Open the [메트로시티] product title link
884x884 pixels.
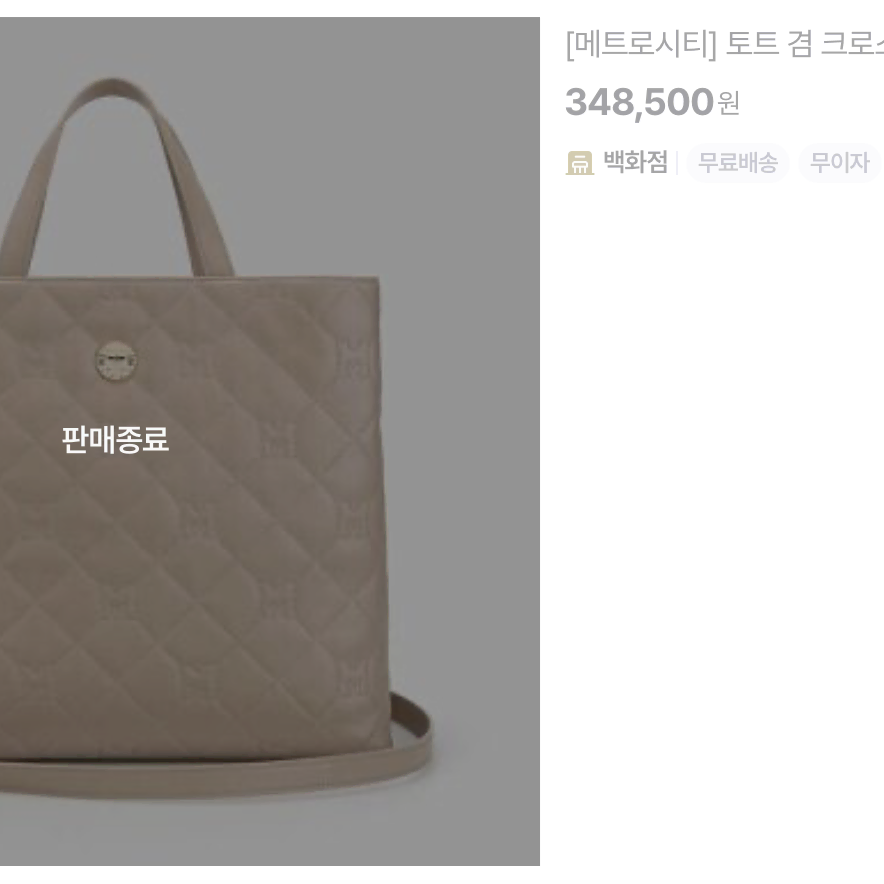coord(724,43)
